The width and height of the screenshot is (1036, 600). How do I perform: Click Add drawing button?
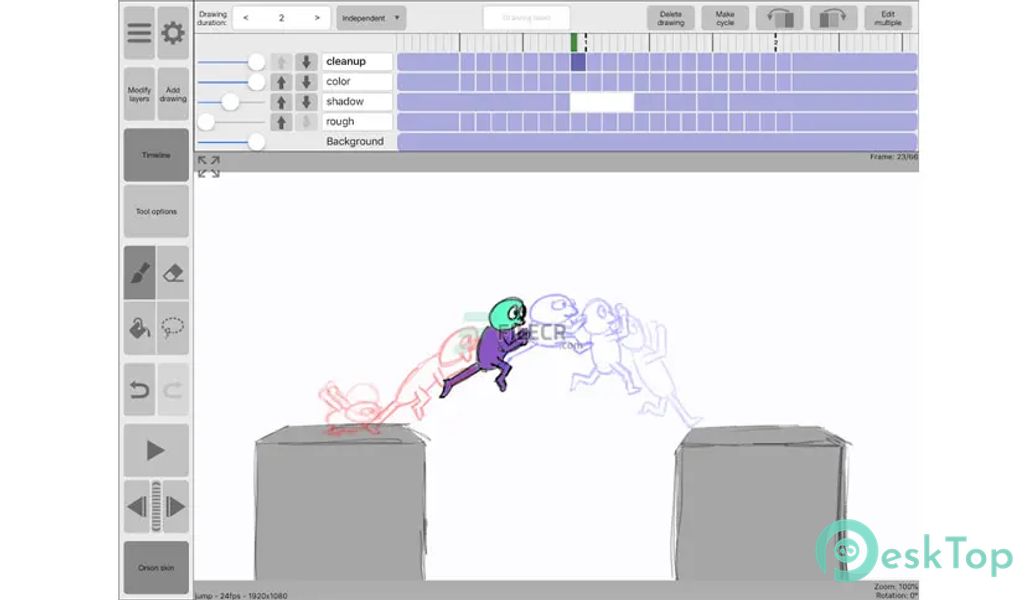(x=173, y=94)
